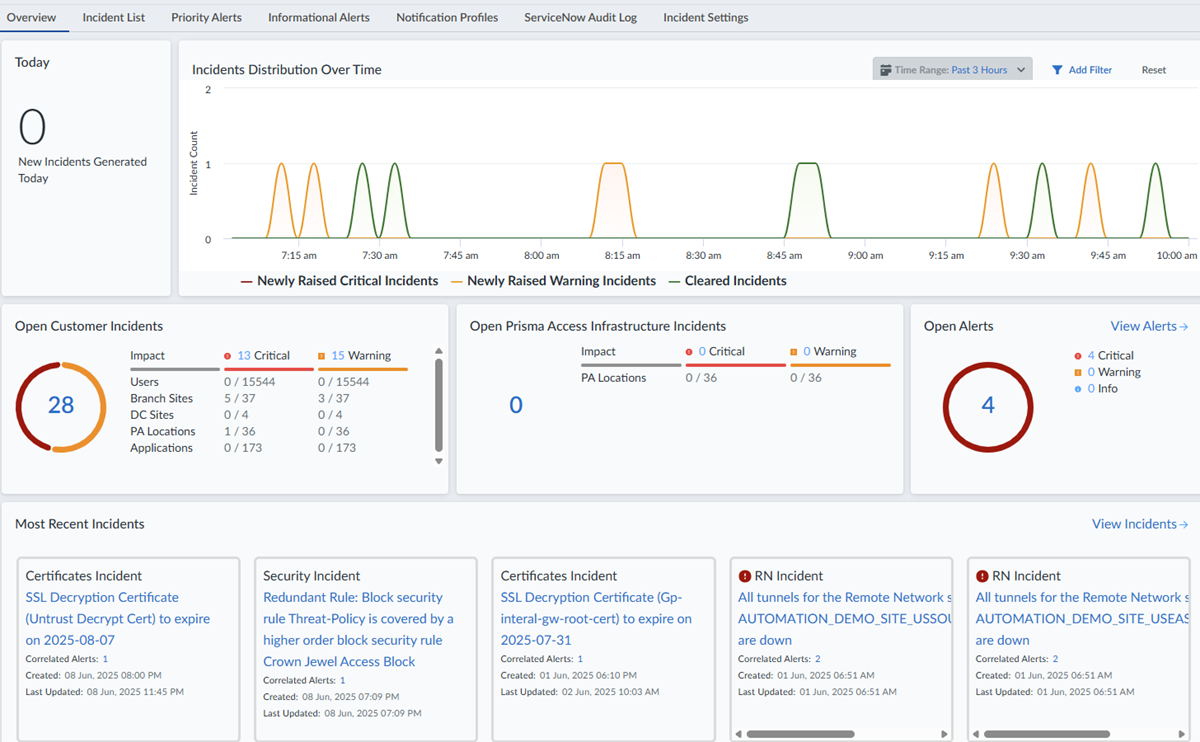Click red alert icon on USEAS RN Incident card
Screen dimensions: 1200x742
982,576
